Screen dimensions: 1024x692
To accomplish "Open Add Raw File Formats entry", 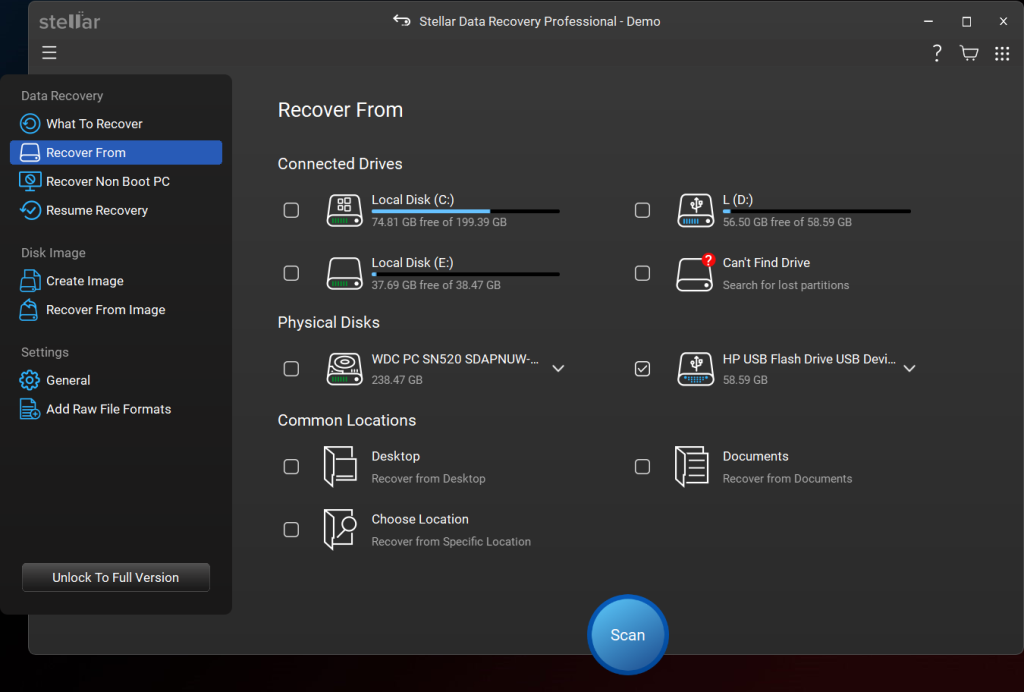I will [x=116, y=409].
